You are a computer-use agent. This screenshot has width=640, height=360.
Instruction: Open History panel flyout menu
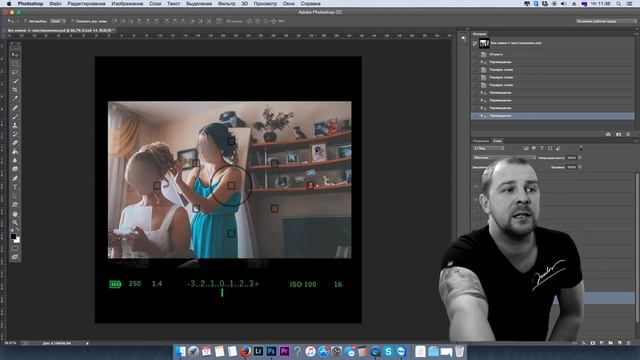pos(636,34)
